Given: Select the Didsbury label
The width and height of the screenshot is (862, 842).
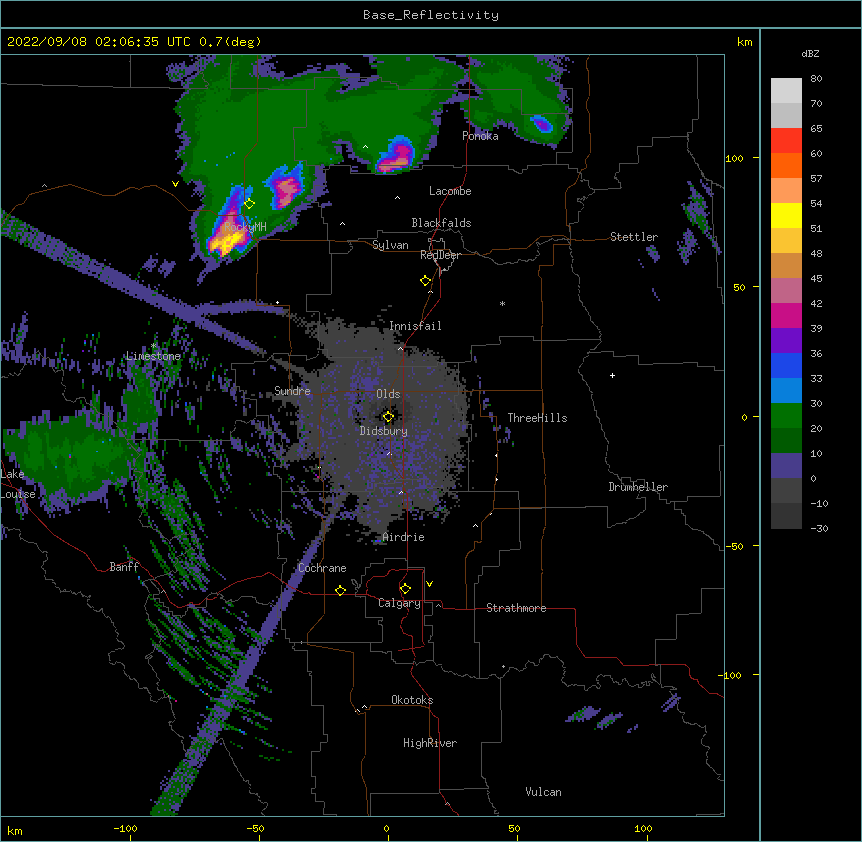Looking at the screenshot, I should point(384,431).
